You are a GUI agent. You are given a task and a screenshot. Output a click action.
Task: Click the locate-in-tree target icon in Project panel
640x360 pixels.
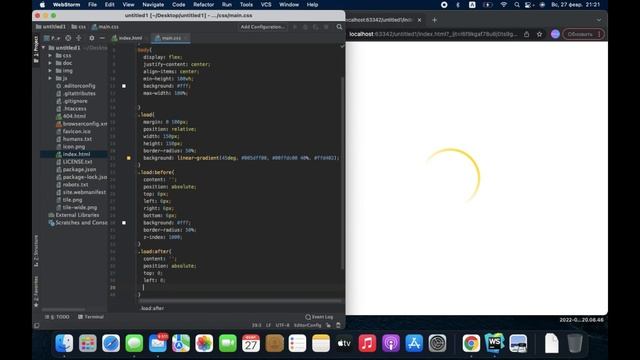point(68,38)
